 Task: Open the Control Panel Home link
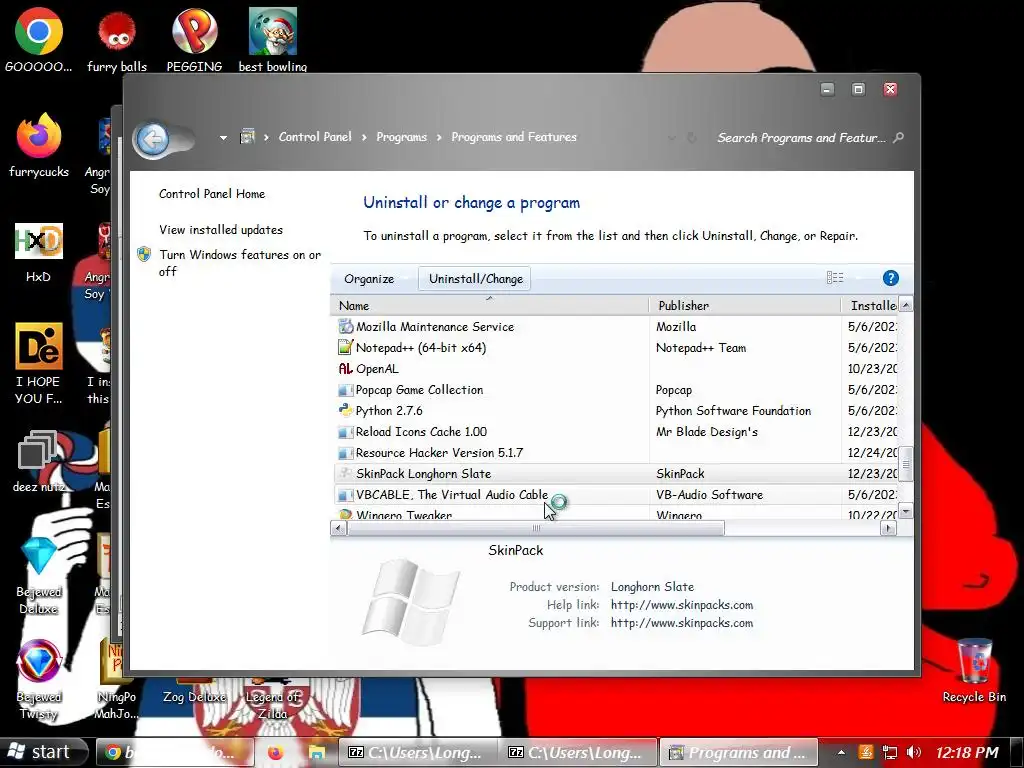point(212,193)
